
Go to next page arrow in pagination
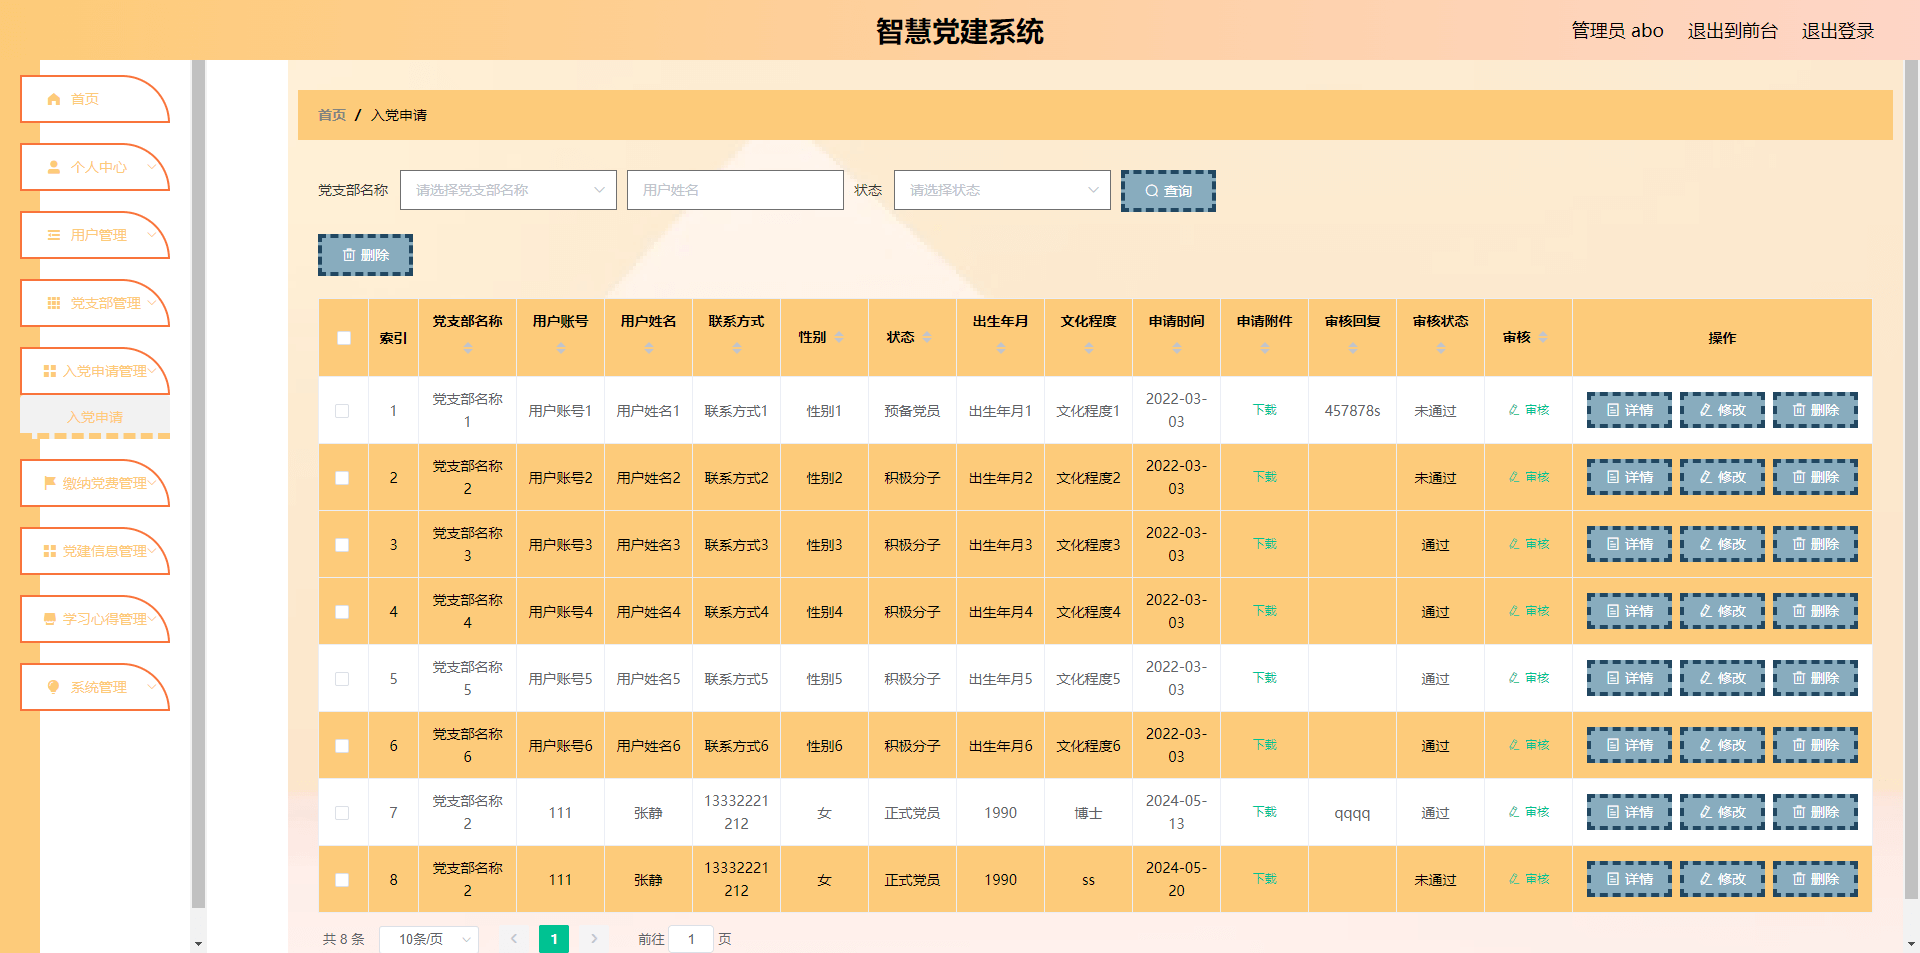click(x=594, y=939)
